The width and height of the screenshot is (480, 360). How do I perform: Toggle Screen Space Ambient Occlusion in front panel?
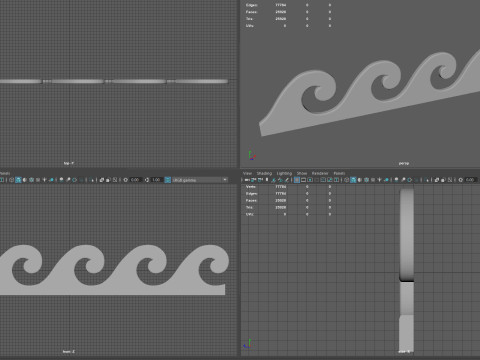pyautogui.click(x=61, y=180)
